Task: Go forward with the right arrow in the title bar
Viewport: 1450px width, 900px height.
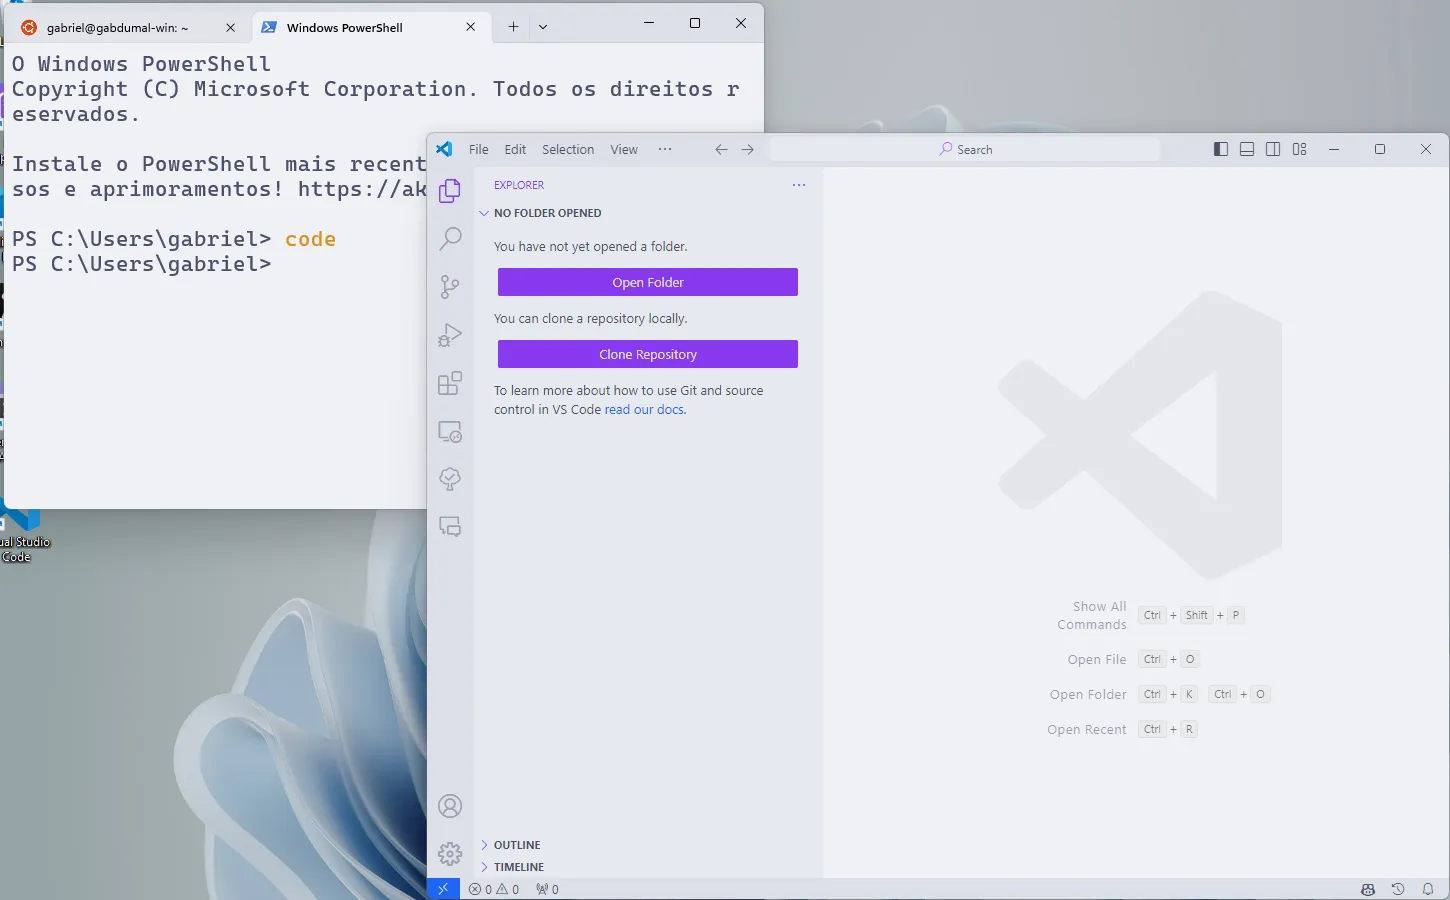Action: coord(747,149)
